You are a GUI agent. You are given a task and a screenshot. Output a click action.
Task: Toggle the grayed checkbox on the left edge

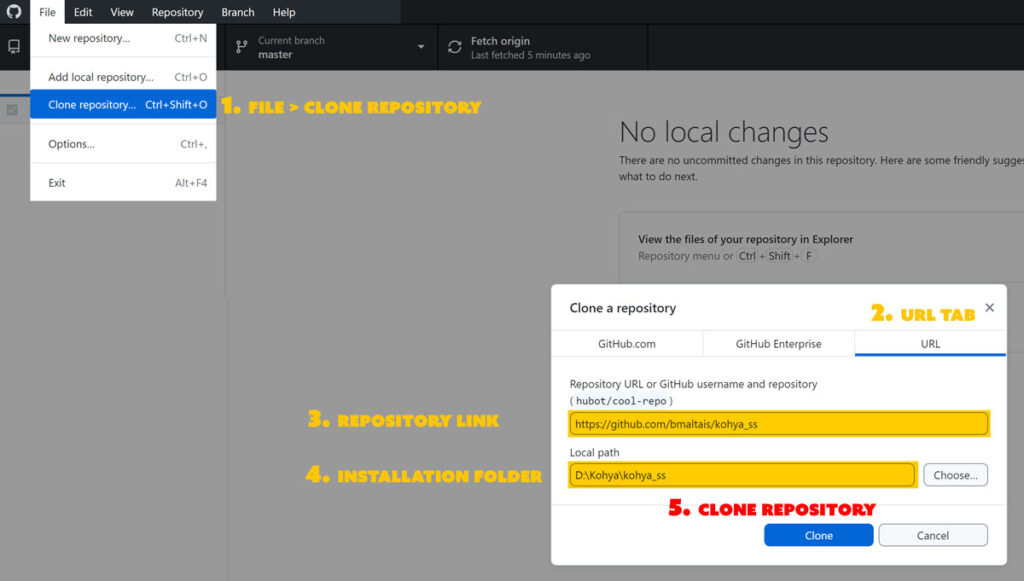(11, 109)
